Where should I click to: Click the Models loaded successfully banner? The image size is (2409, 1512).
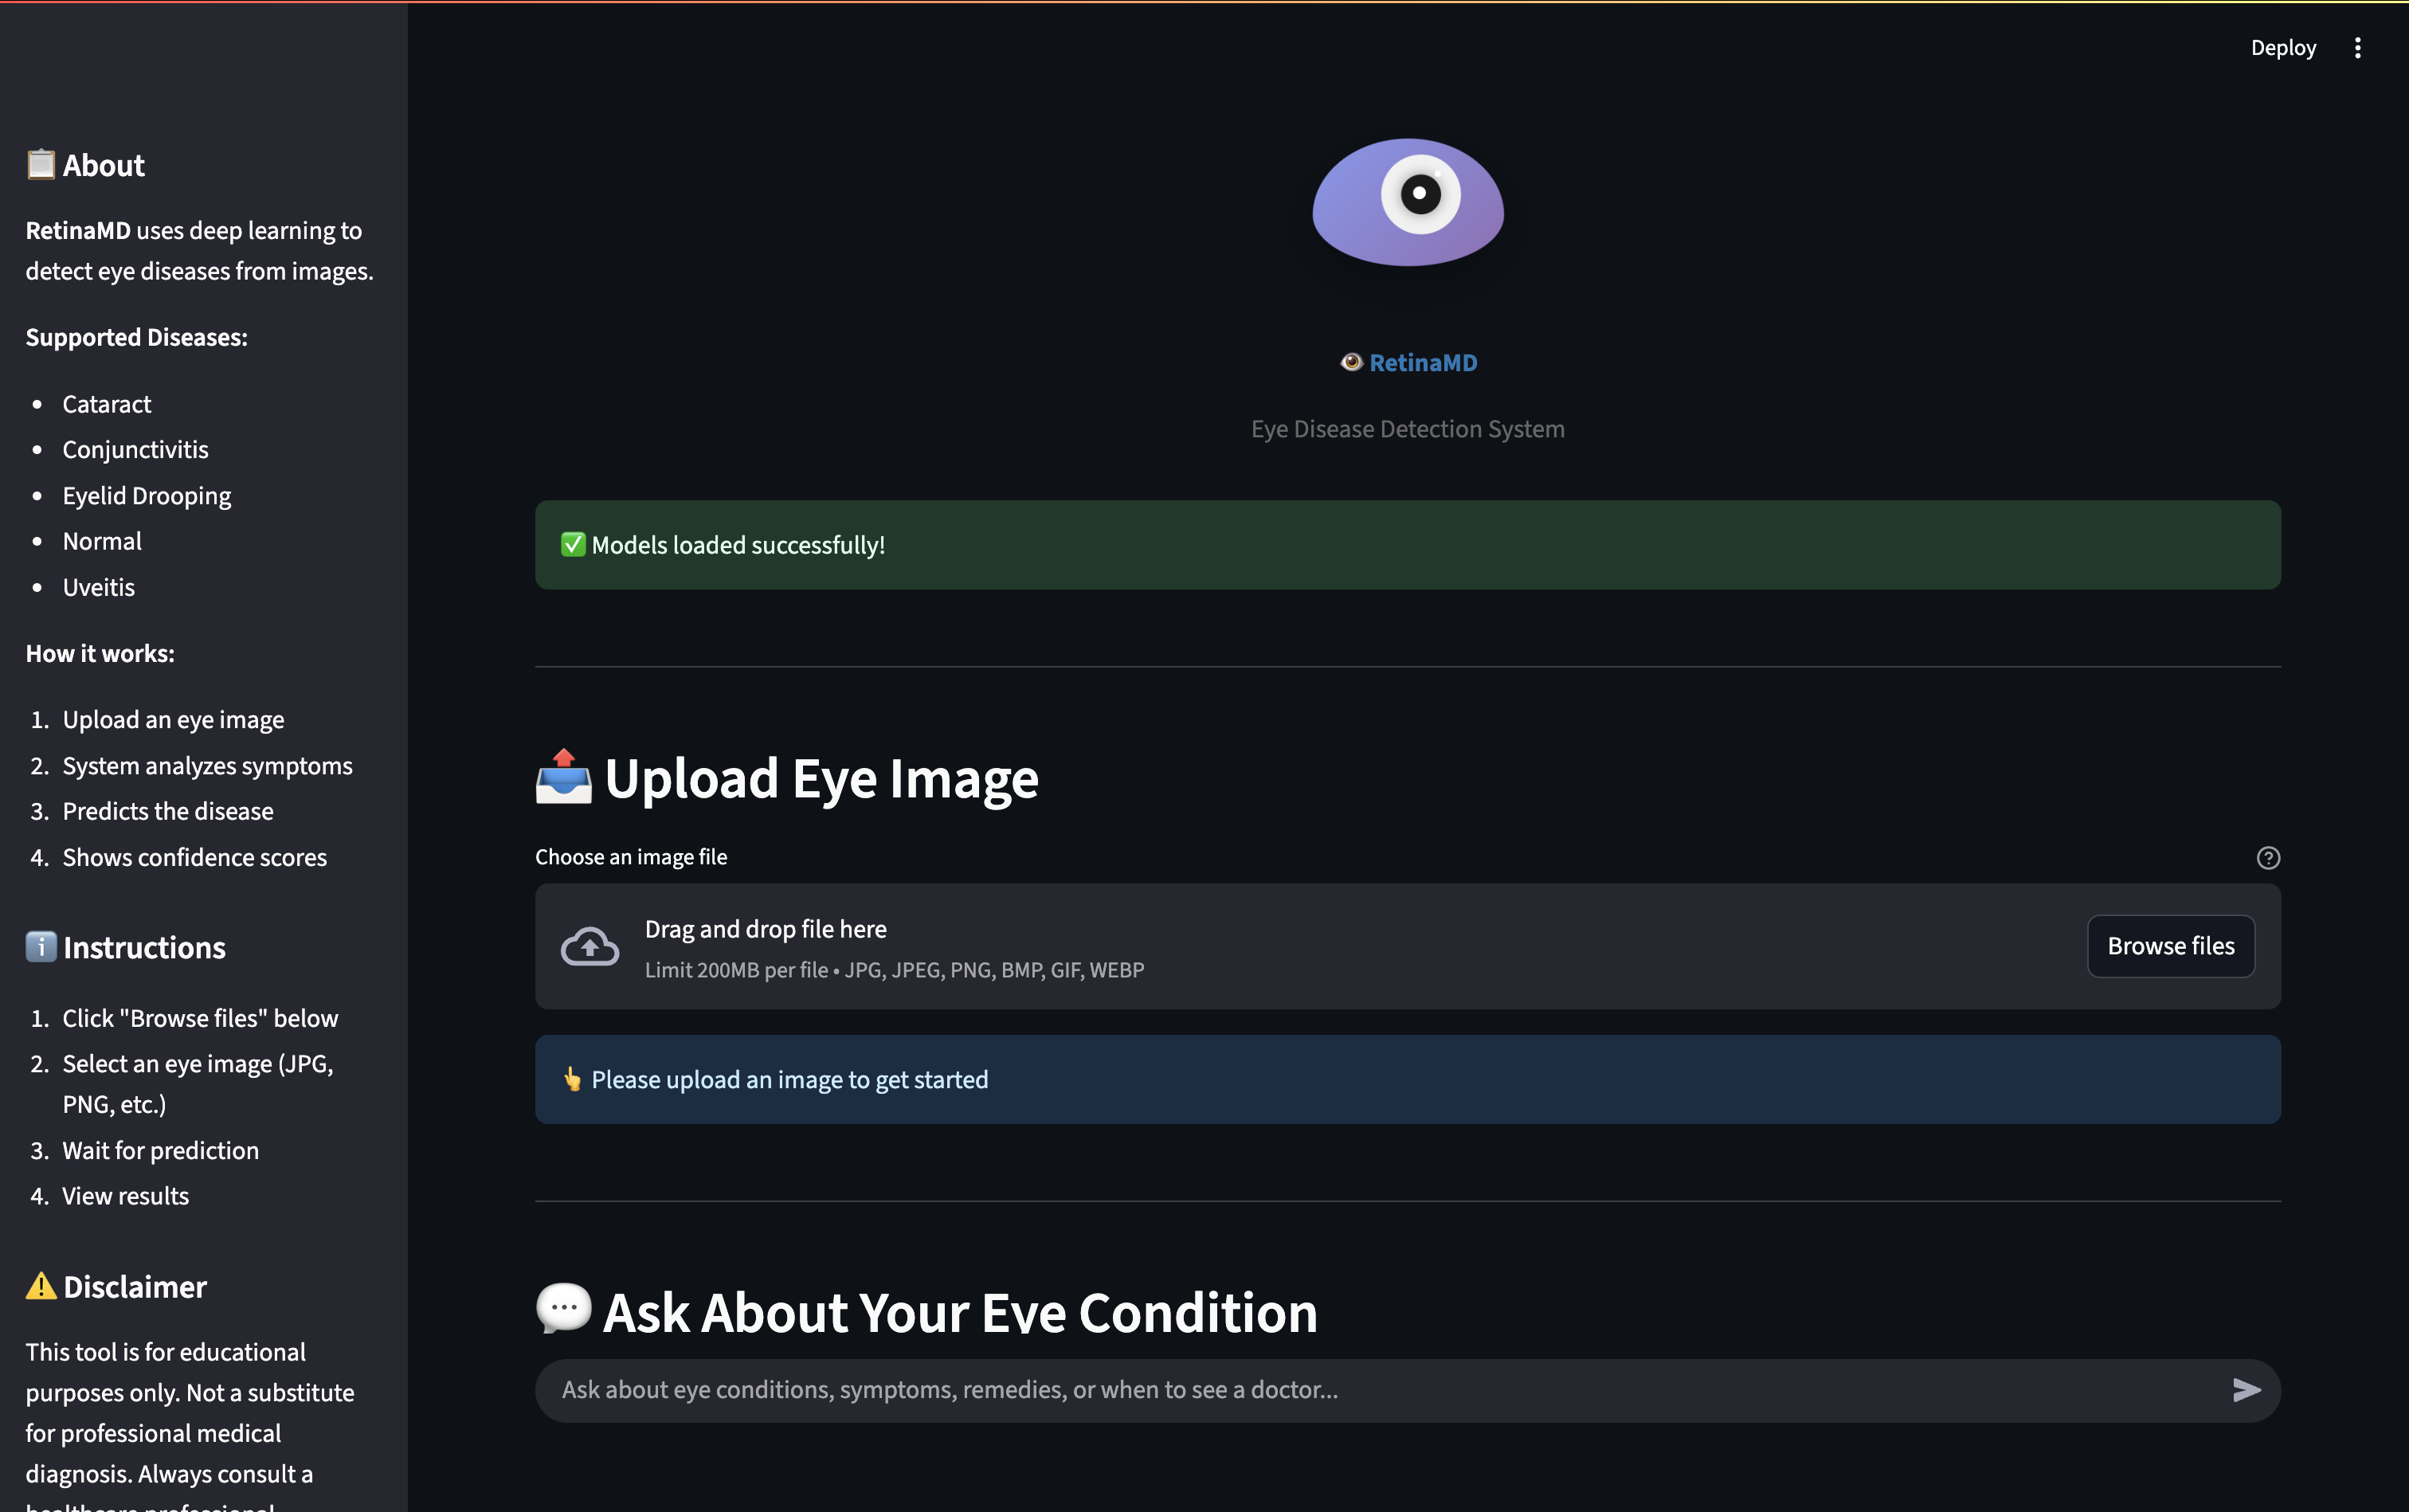coord(1407,545)
